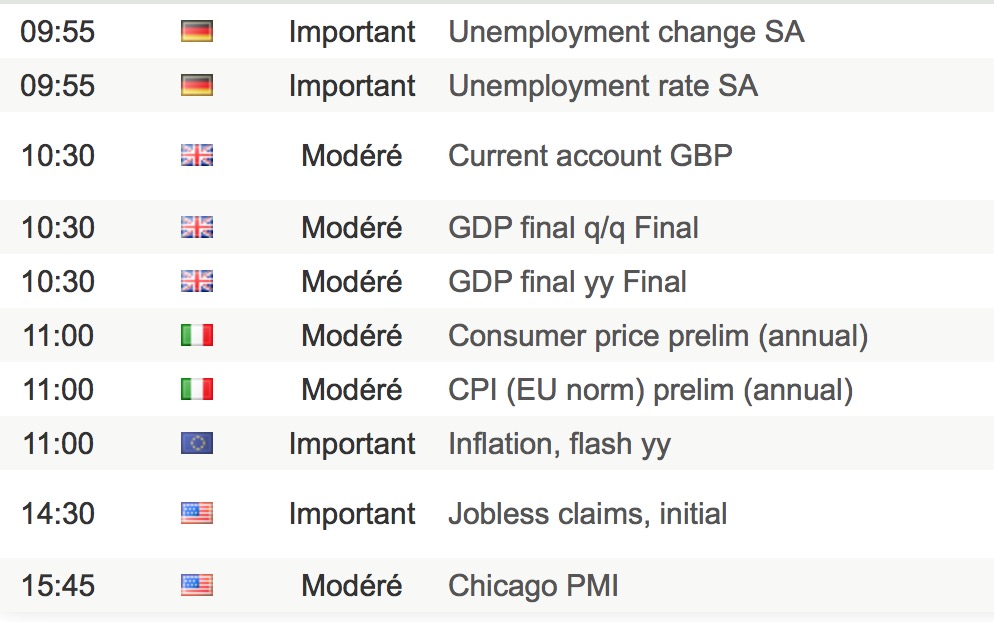Screen dimensions: 994x622
Task: Open the Chicago PMI event
Action: [533, 585]
